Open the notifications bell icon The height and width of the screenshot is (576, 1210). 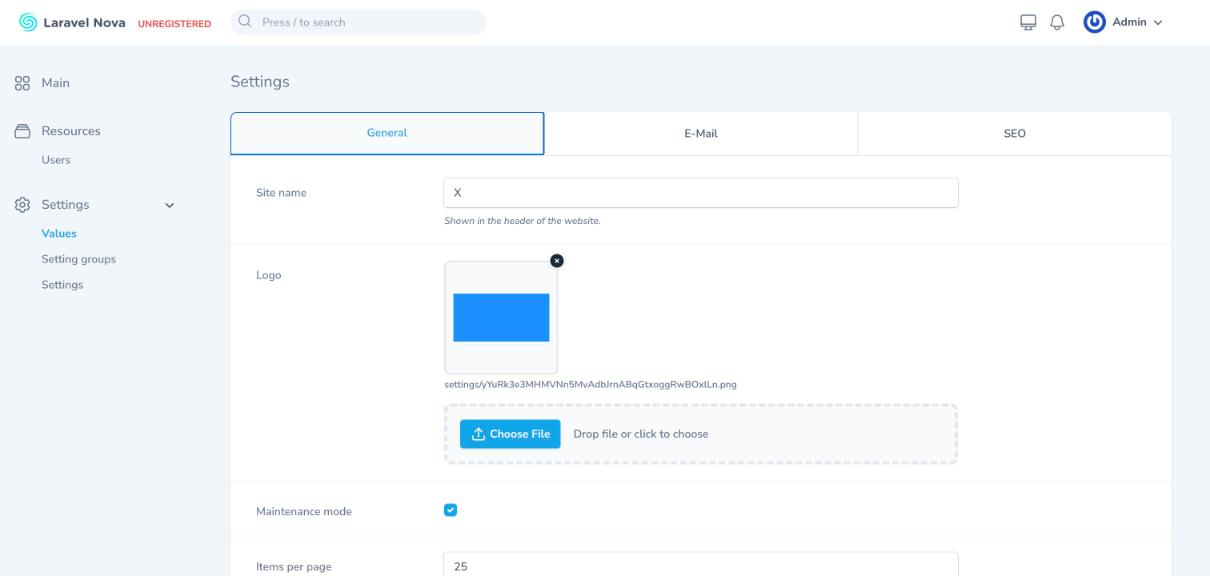[1057, 22]
